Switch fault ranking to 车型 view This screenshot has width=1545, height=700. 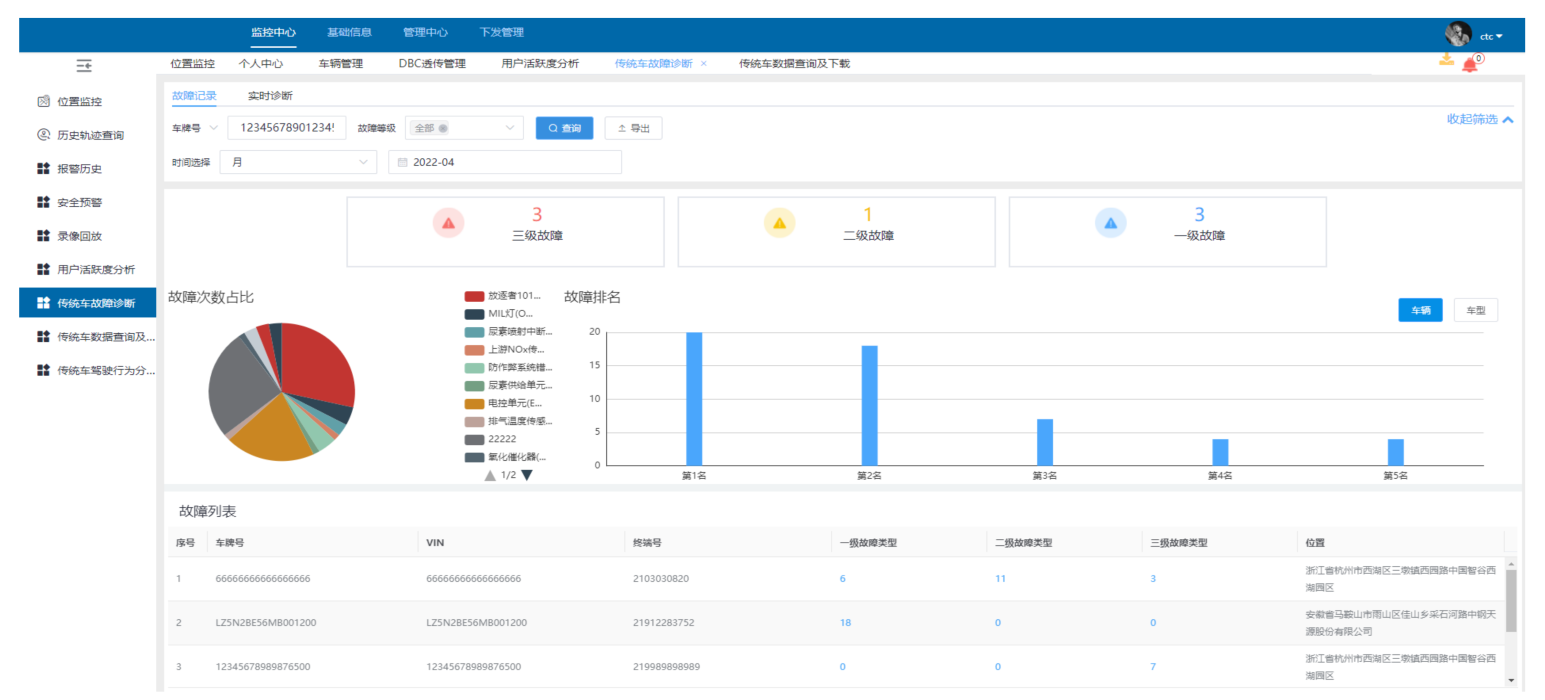click(1475, 311)
